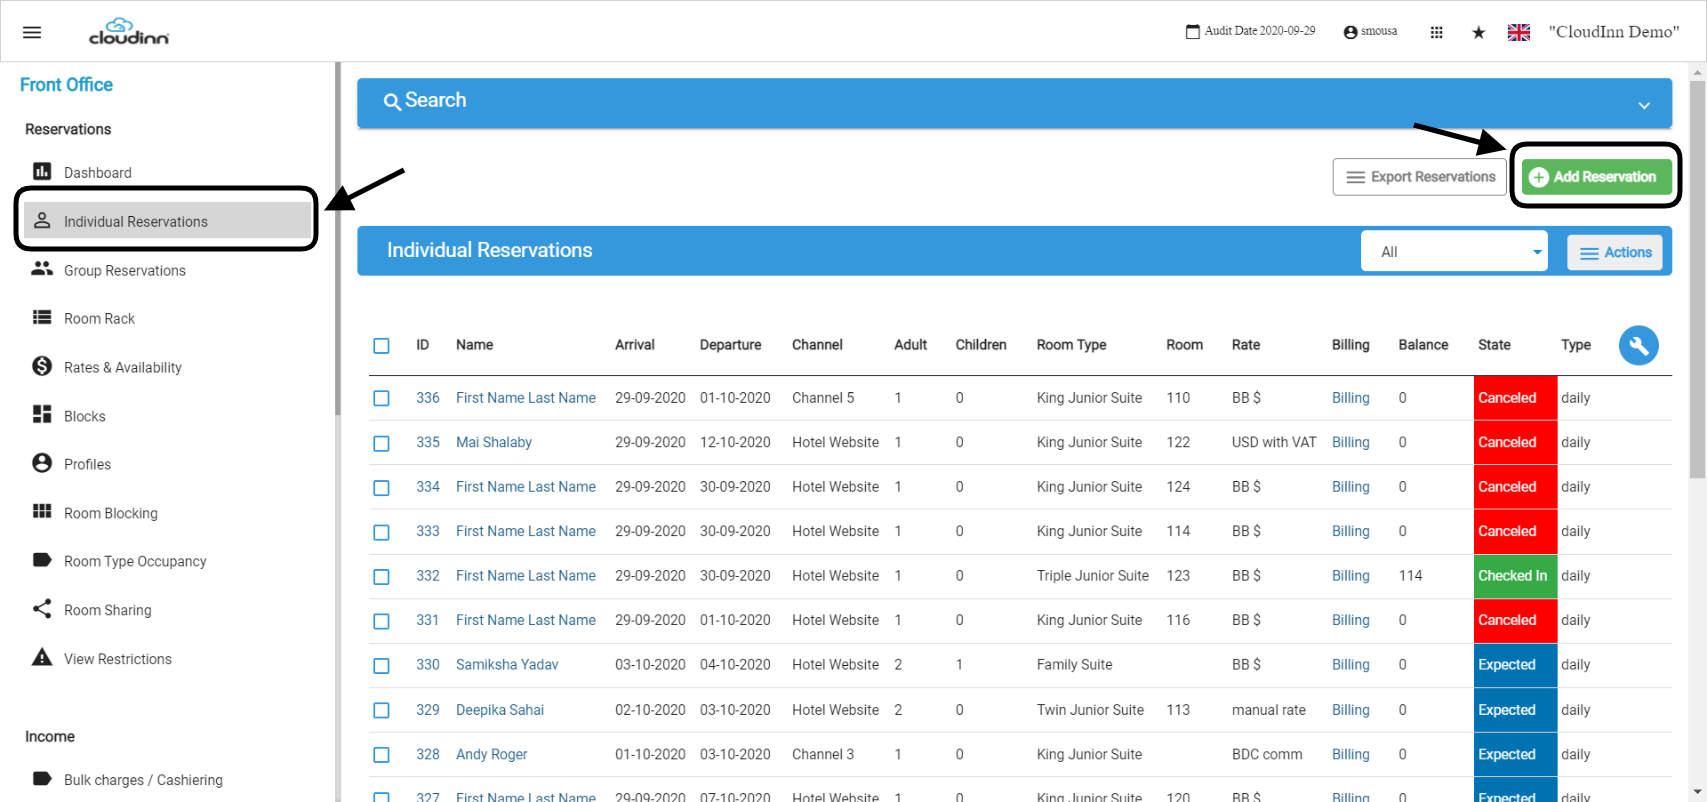This screenshot has width=1707, height=802.
Task: Open Individual Reservations menu item
Action: pyautogui.click(x=167, y=220)
